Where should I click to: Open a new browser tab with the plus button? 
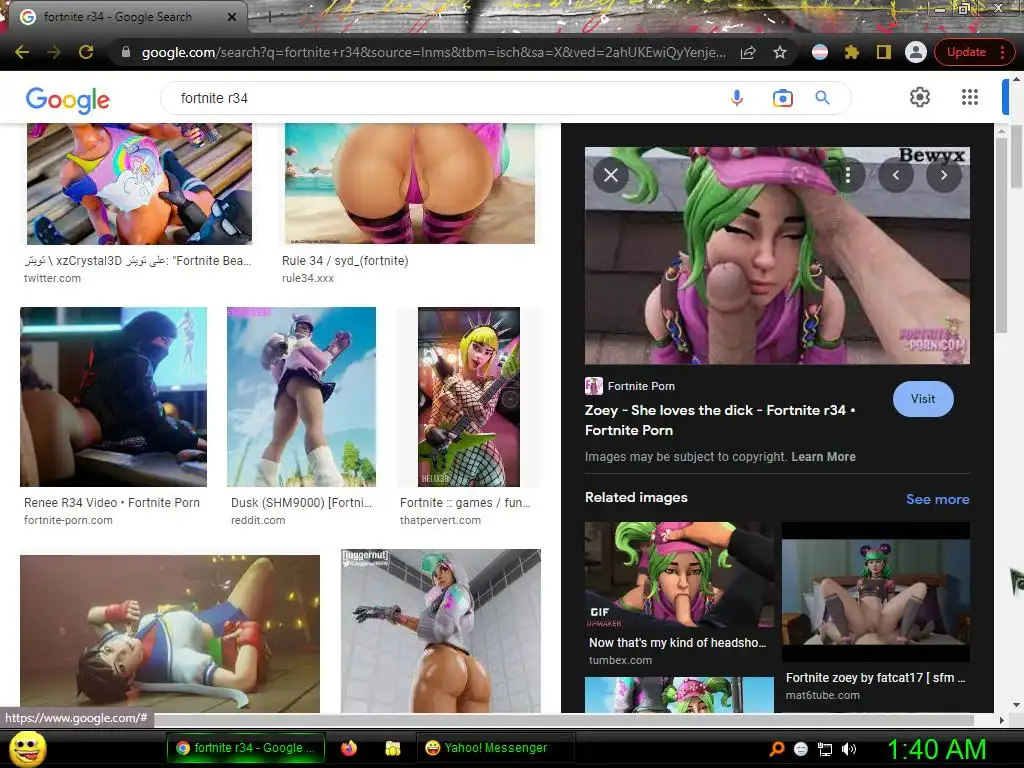[269, 18]
